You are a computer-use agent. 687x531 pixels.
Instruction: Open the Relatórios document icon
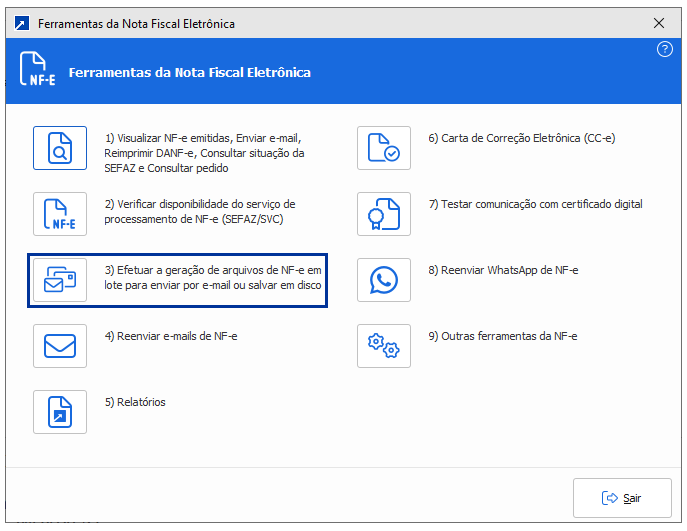[x=60, y=412]
